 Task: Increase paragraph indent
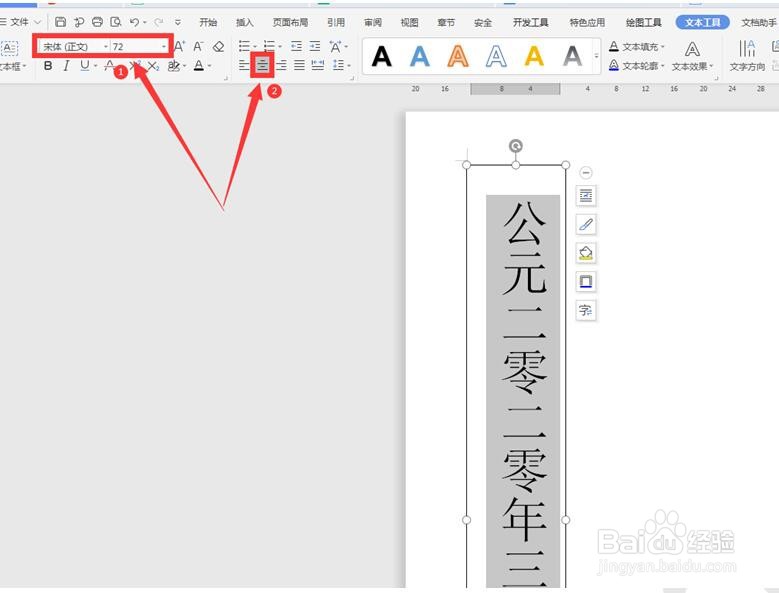click(315, 47)
